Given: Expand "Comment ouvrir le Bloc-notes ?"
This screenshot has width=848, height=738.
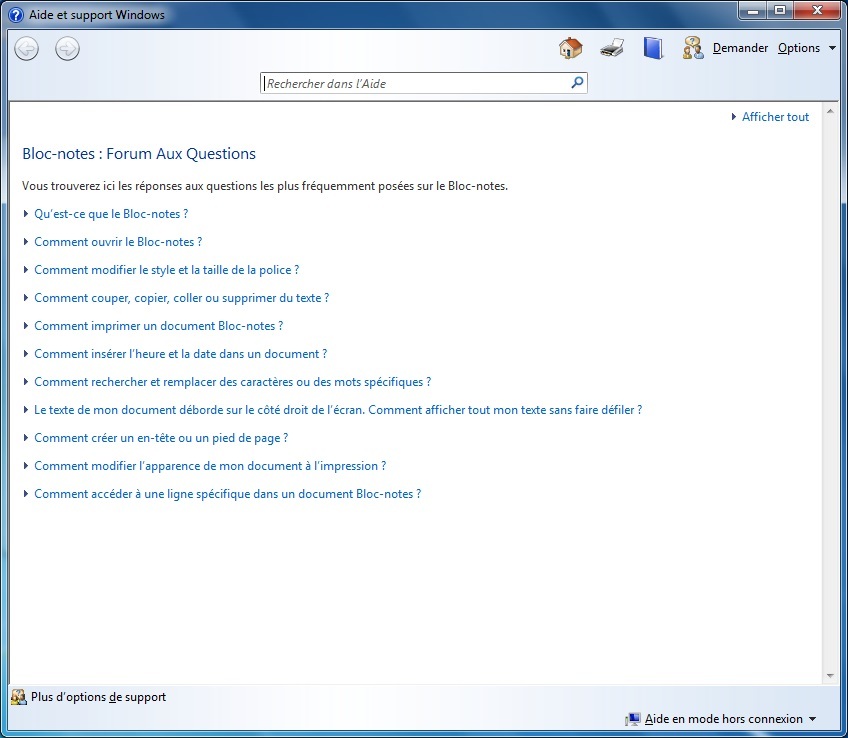Looking at the screenshot, I should point(118,242).
